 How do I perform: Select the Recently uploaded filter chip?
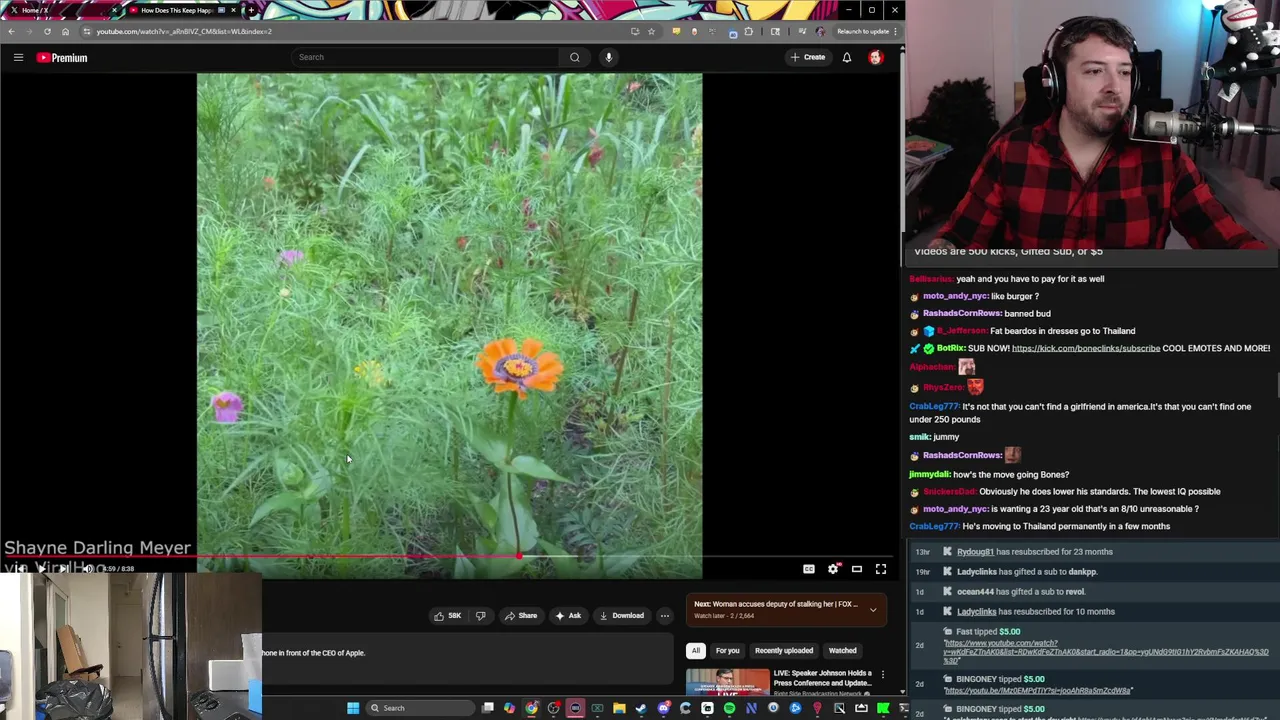click(784, 651)
